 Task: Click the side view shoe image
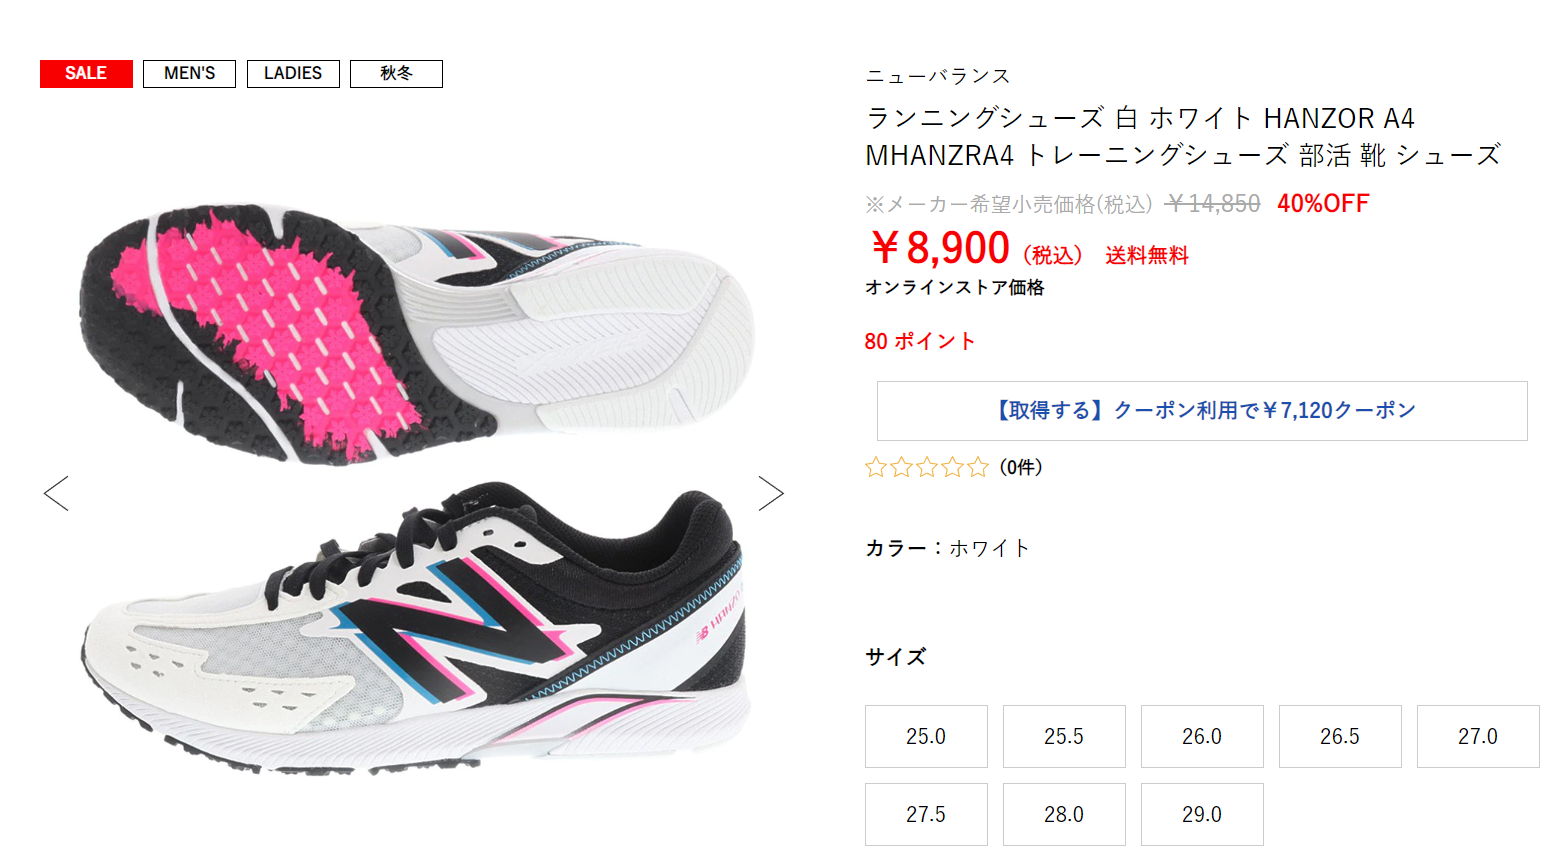click(414, 628)
